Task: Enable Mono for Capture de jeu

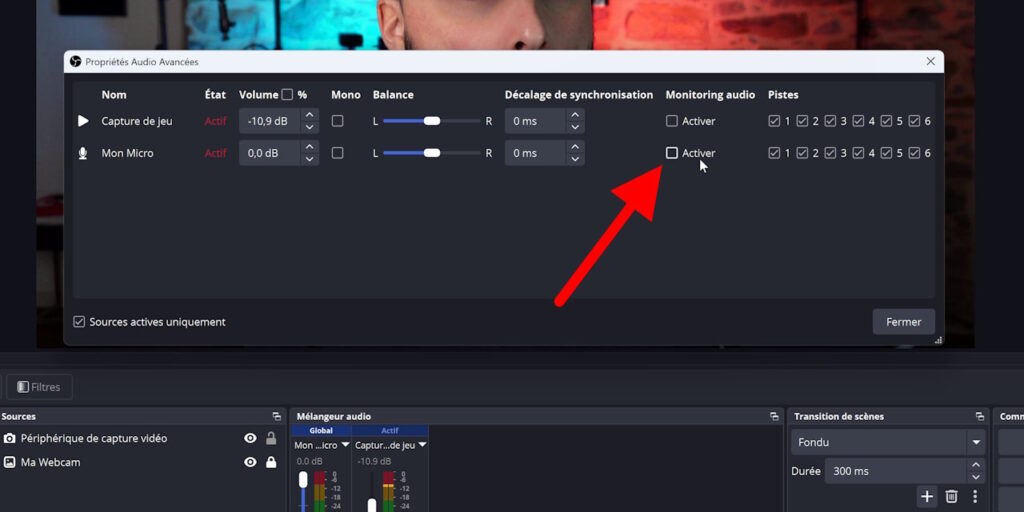Action: (x=338, y=121)
